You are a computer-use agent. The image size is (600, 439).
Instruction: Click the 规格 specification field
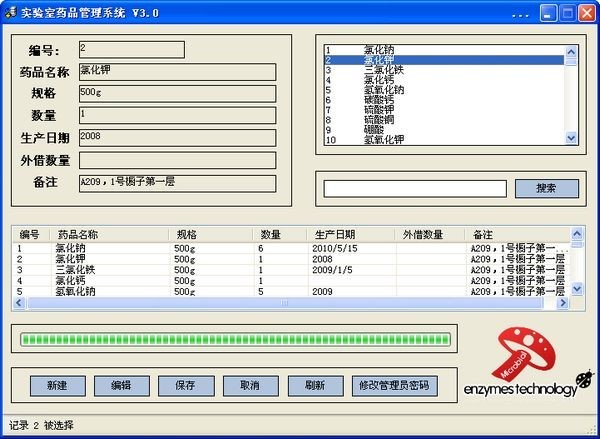tap(177, 94)
